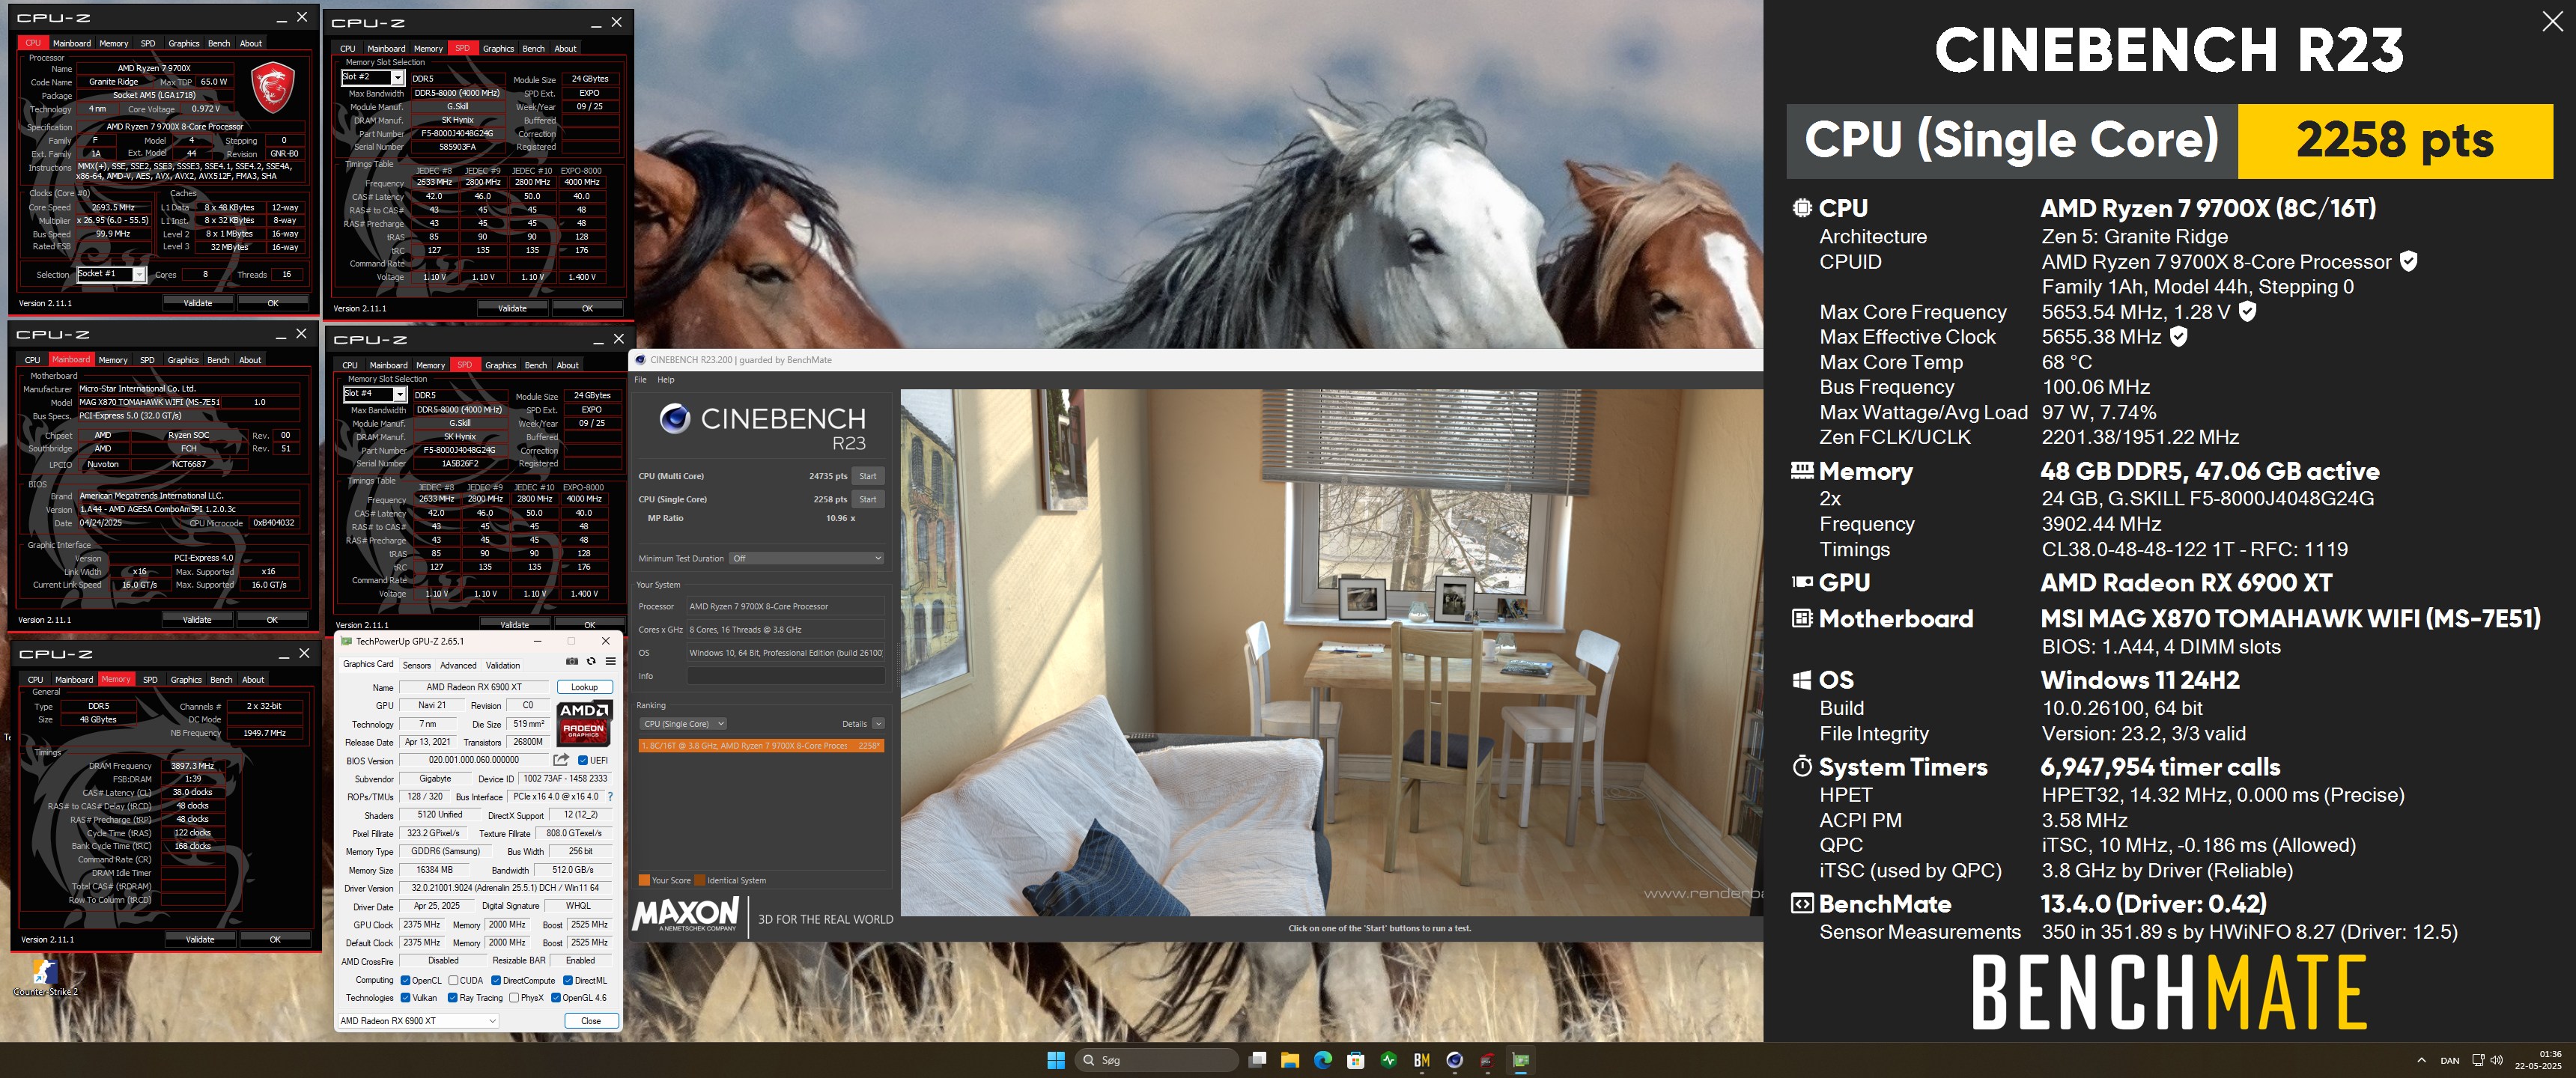Select the orange 9700X ranking result bar
Viewport: 2576px width, 1078px height.
point(761,745)
